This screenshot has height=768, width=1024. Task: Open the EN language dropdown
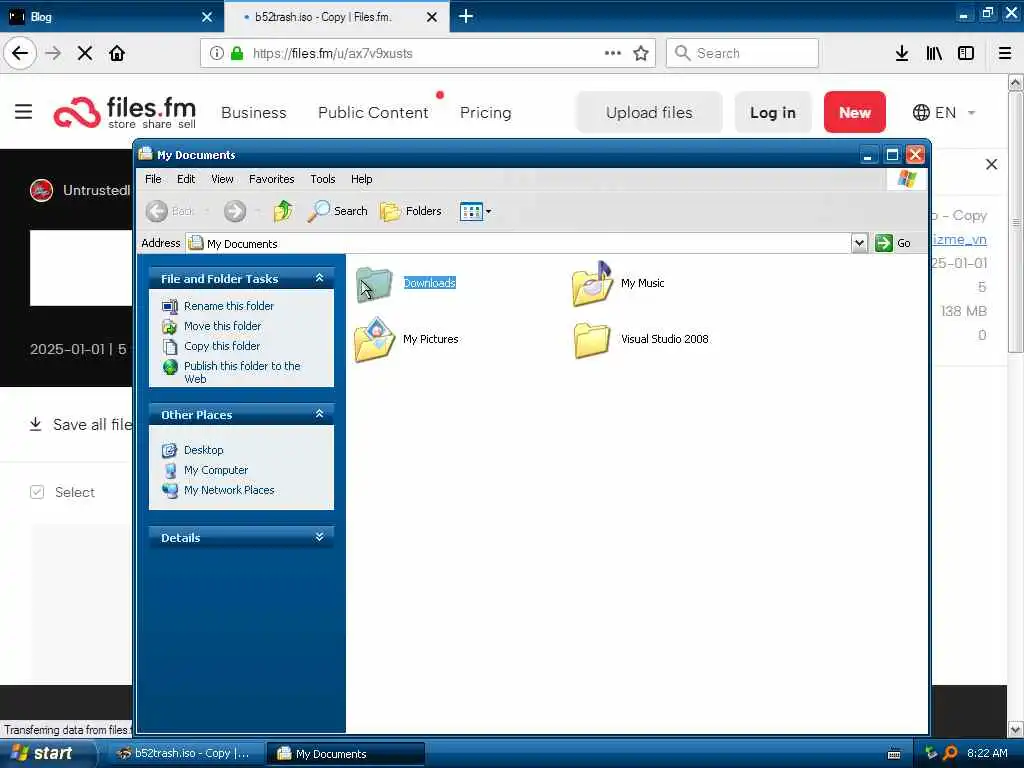pyautogui.click(x=944, y=112)
